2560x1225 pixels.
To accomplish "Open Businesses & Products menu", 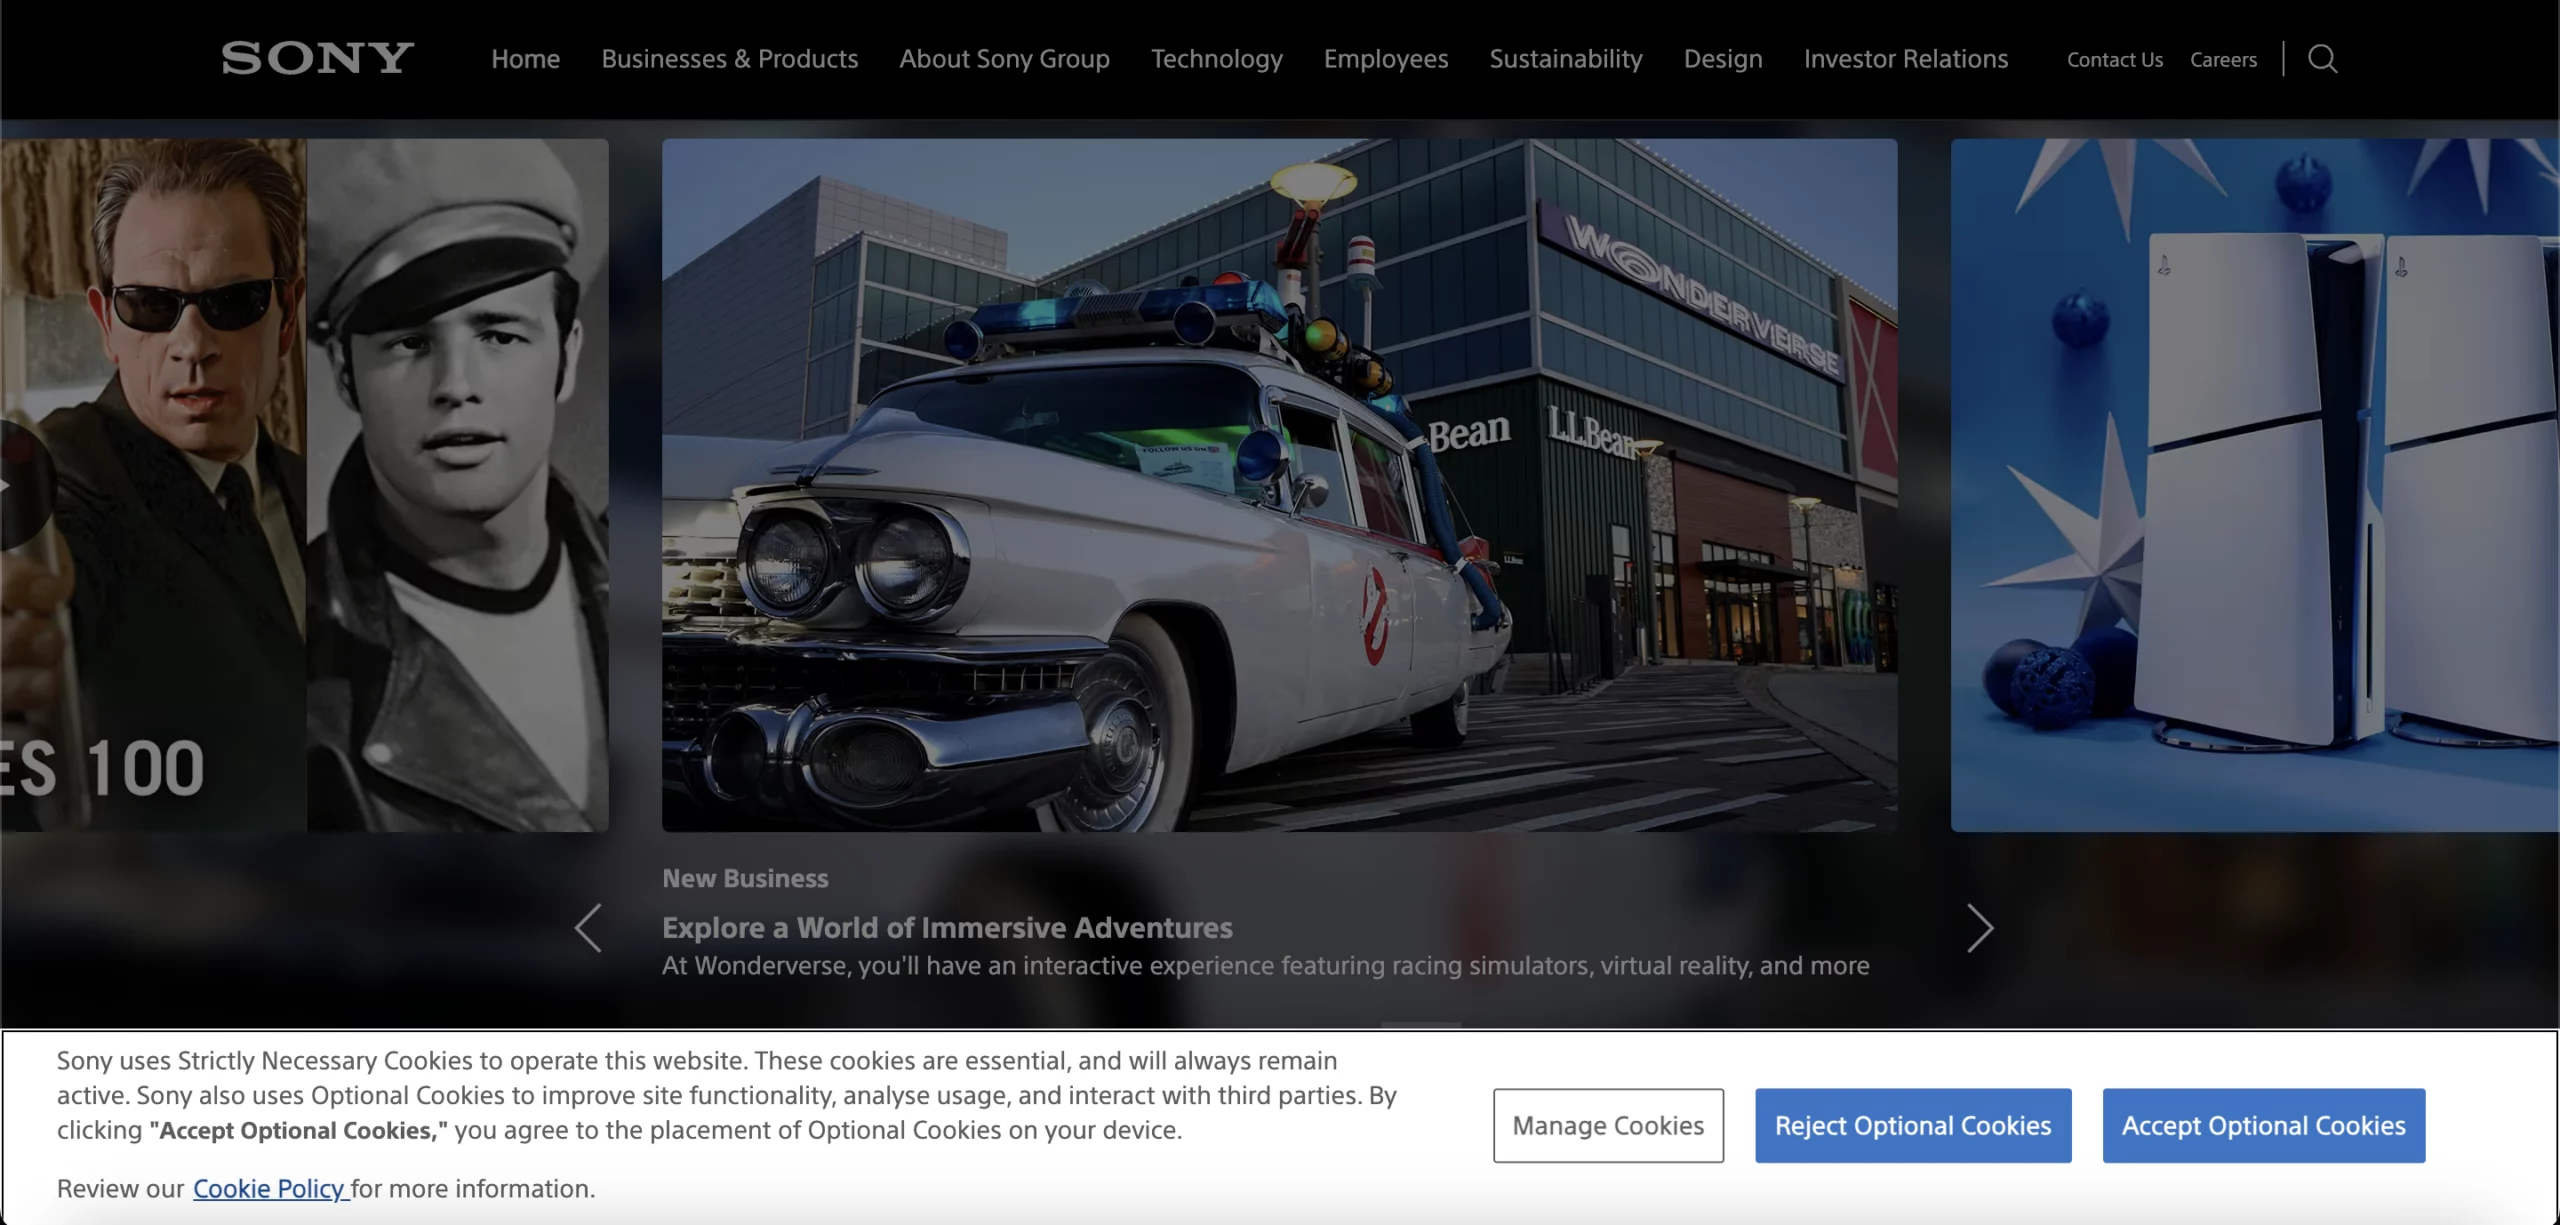I will (x=729, y=59).
